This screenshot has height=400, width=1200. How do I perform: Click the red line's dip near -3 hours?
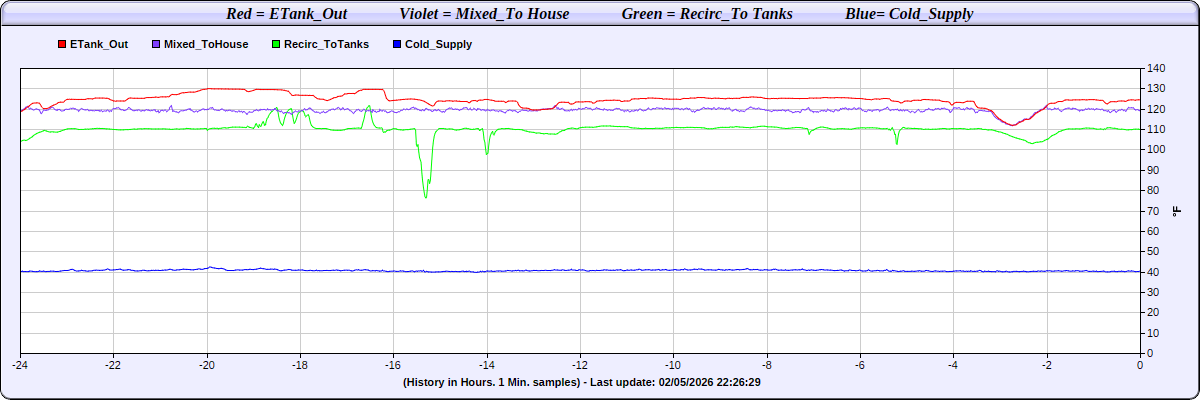pyautogui.click(x=1012, y=125)
